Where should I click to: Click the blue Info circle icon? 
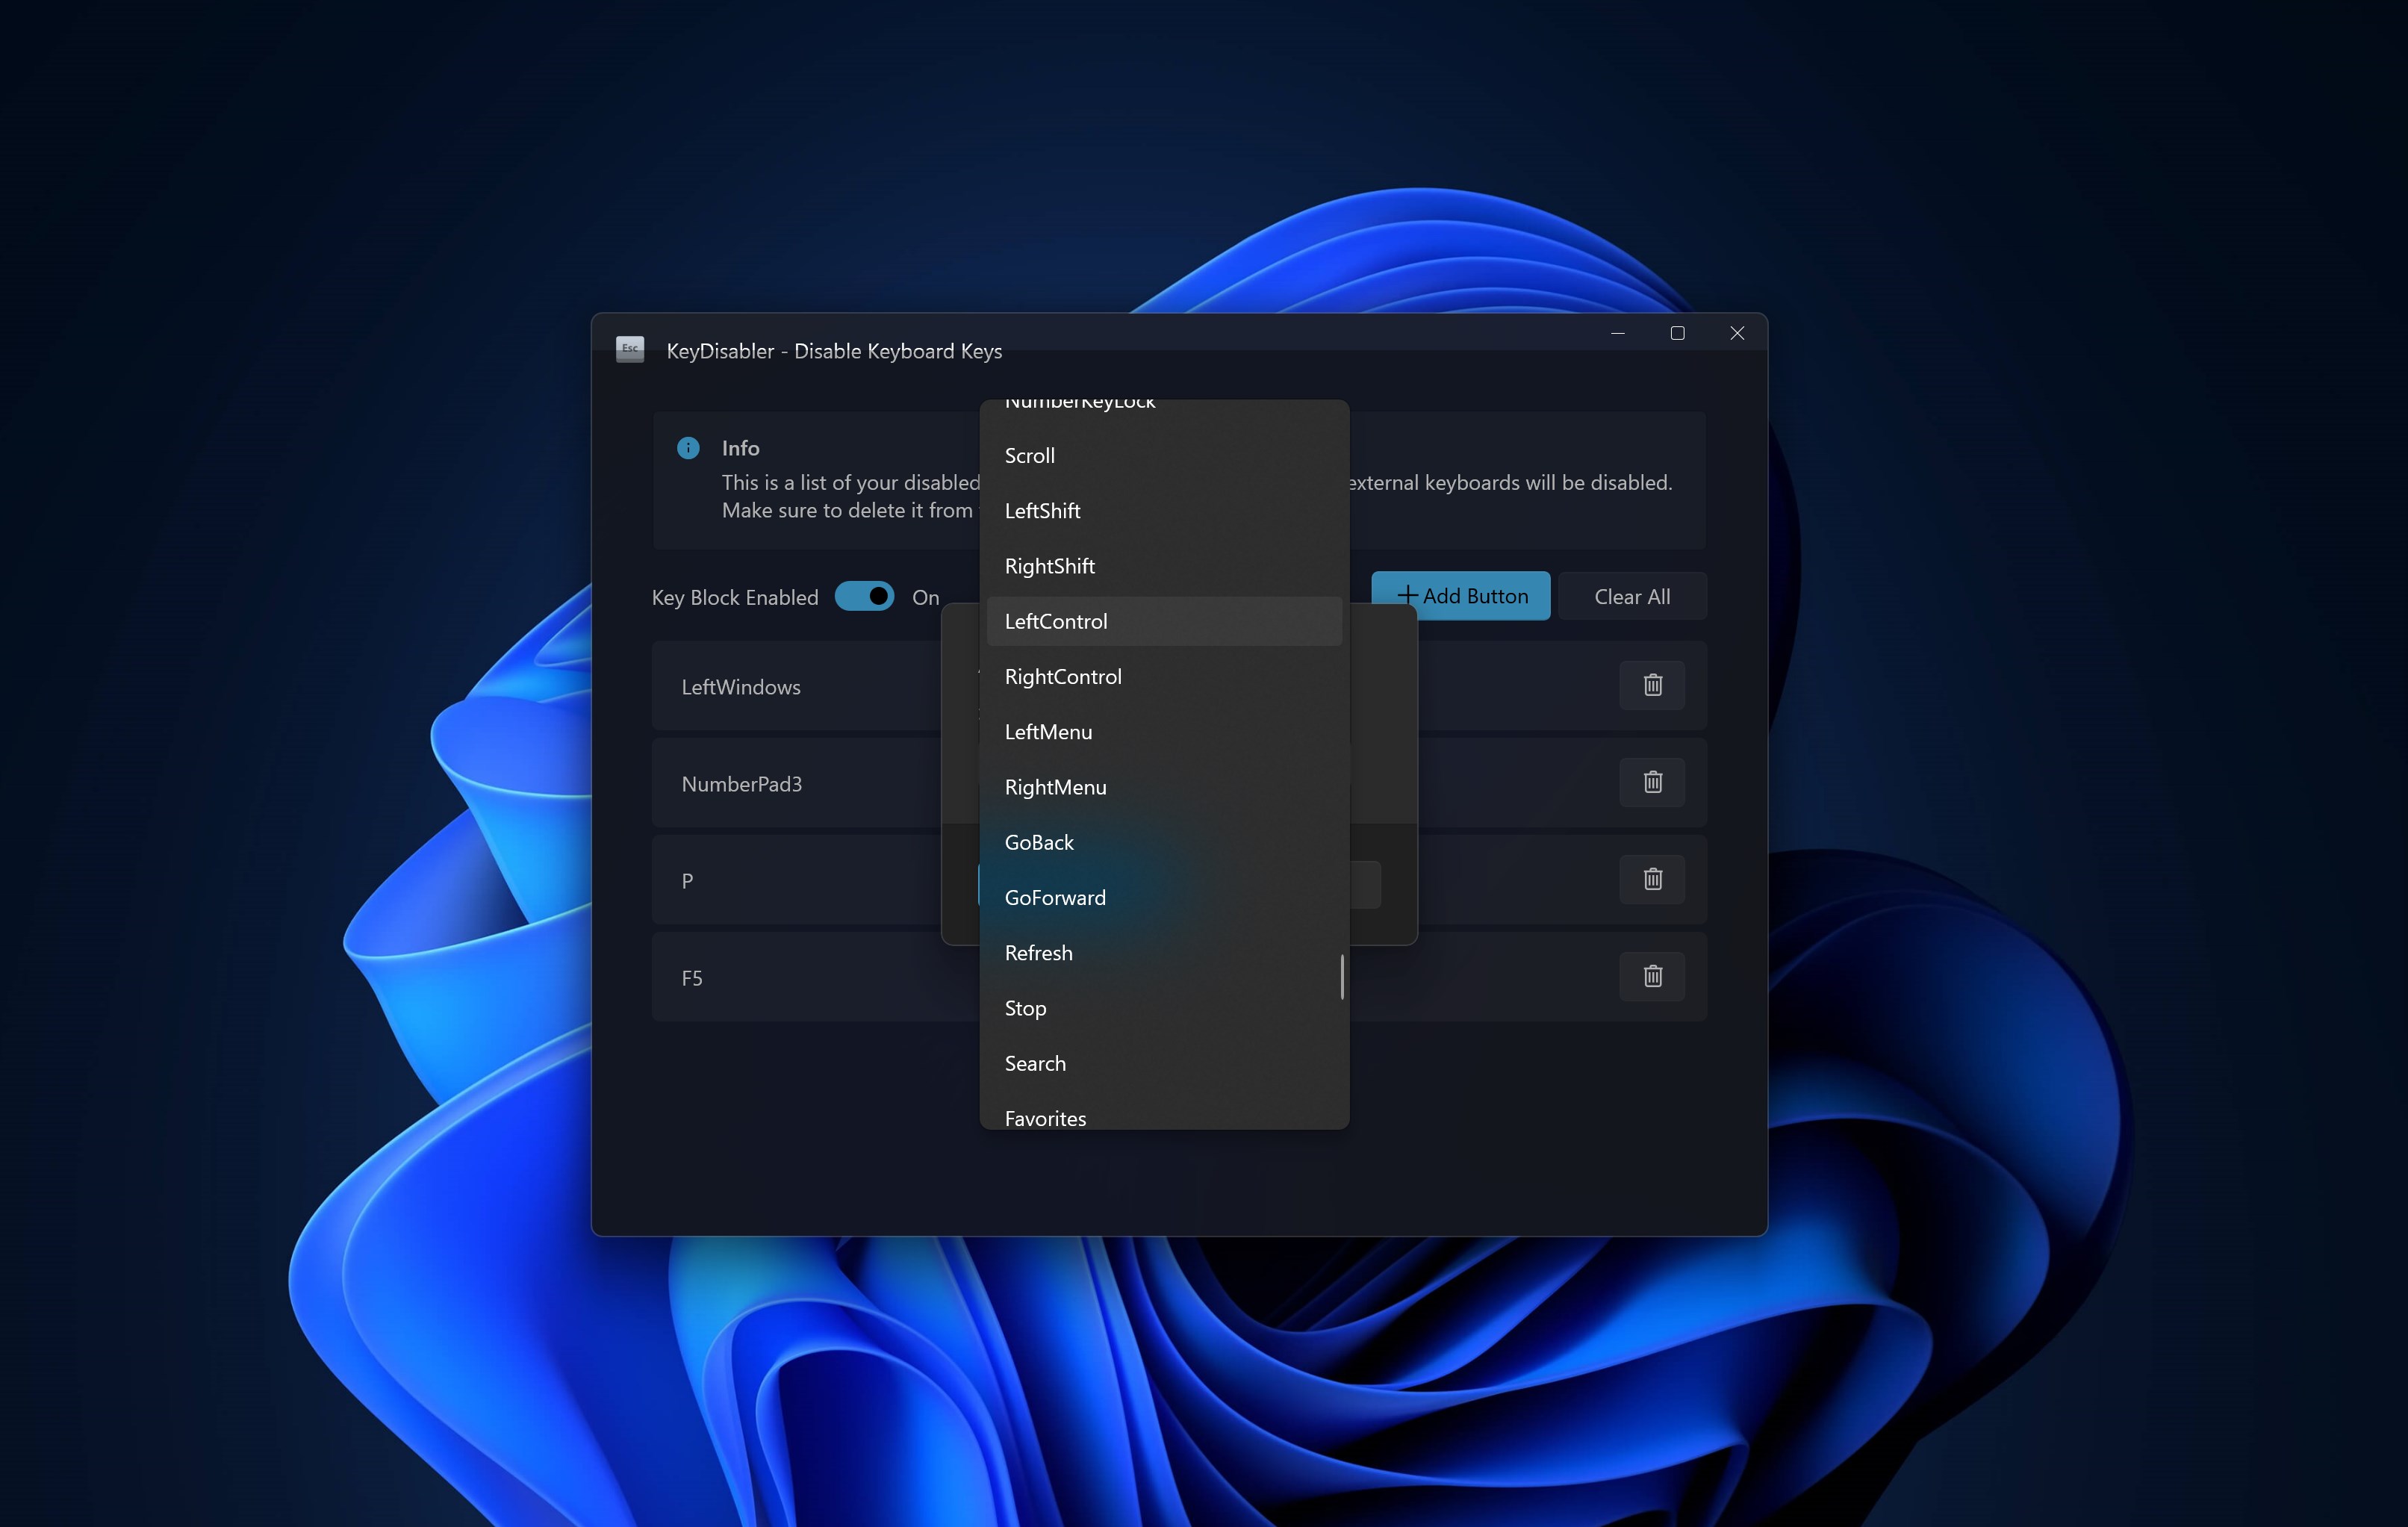click(688, 448)
